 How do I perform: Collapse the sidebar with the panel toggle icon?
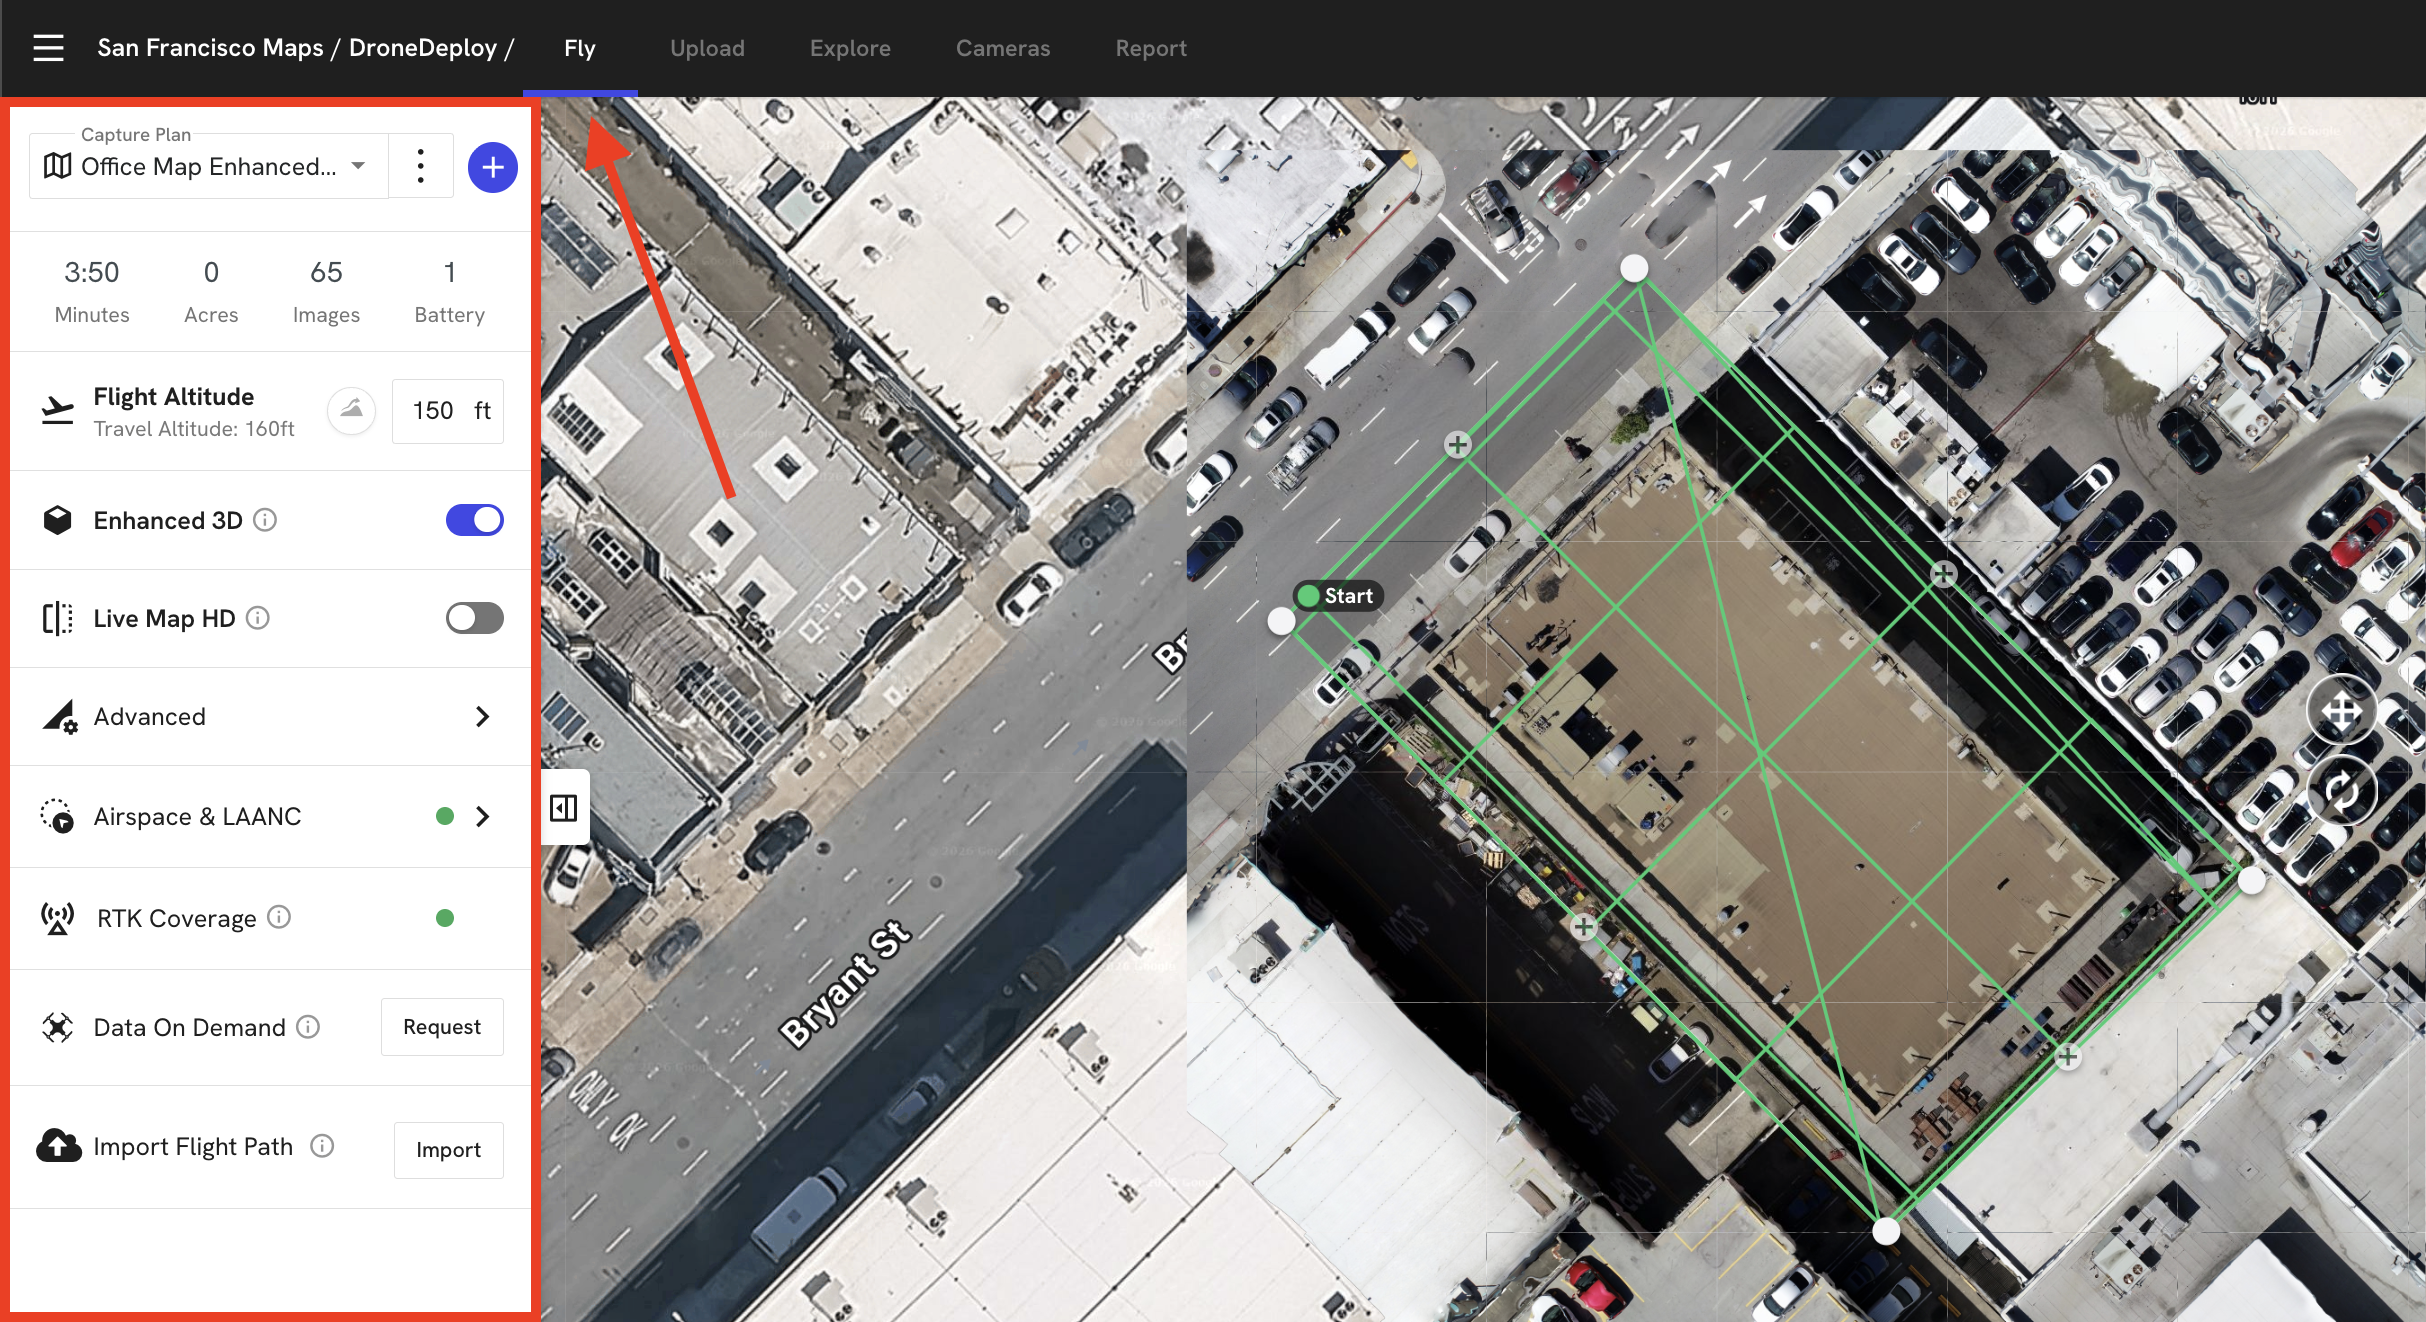tap(564, 808)
